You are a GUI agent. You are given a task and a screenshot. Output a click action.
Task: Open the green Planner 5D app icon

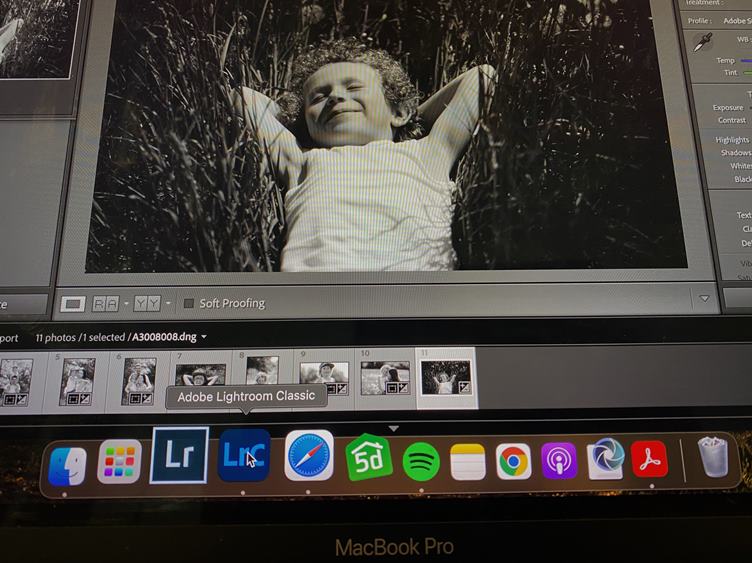pos(368,458)
